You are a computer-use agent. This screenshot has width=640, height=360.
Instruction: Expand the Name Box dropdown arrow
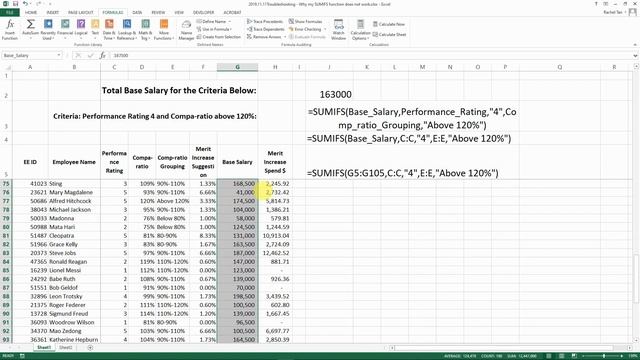point(59,55)
